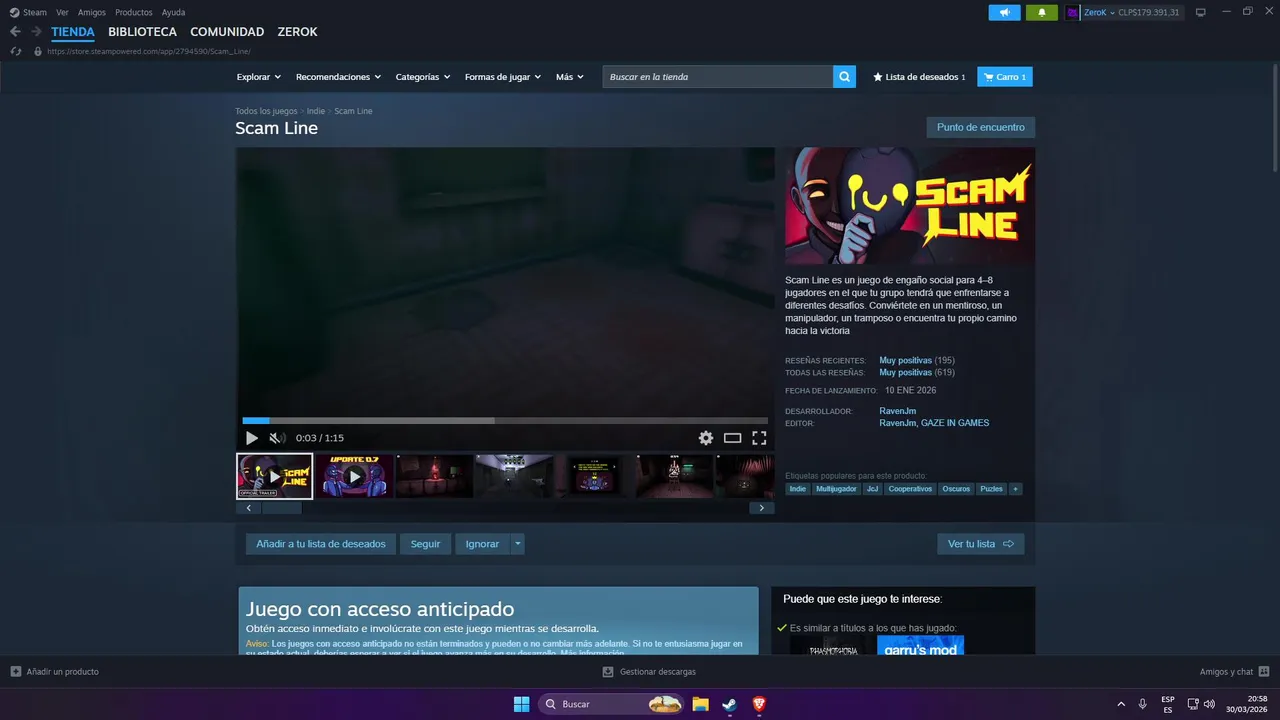
Task: Select the Puzles tag
Action: (x=991, y=489)
